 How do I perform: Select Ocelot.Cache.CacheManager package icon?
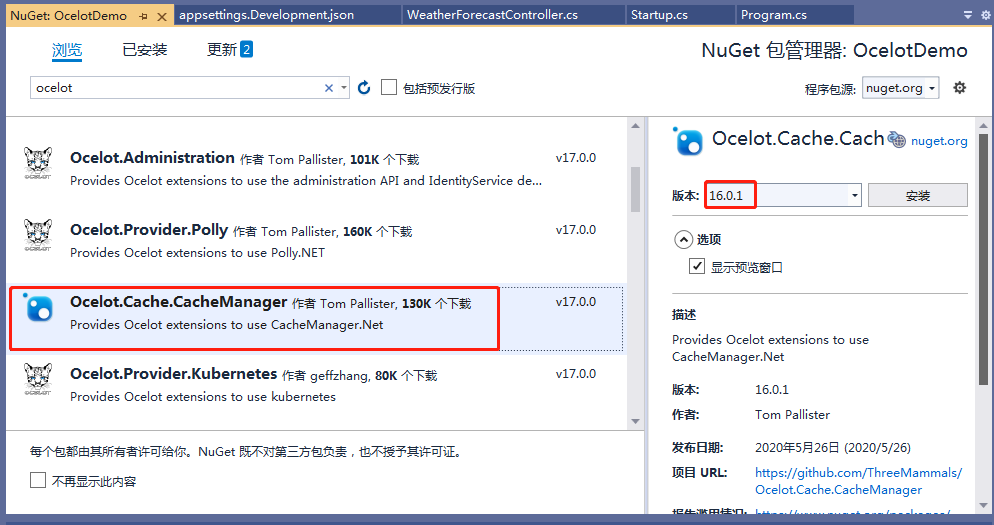[x=38, y=308]
